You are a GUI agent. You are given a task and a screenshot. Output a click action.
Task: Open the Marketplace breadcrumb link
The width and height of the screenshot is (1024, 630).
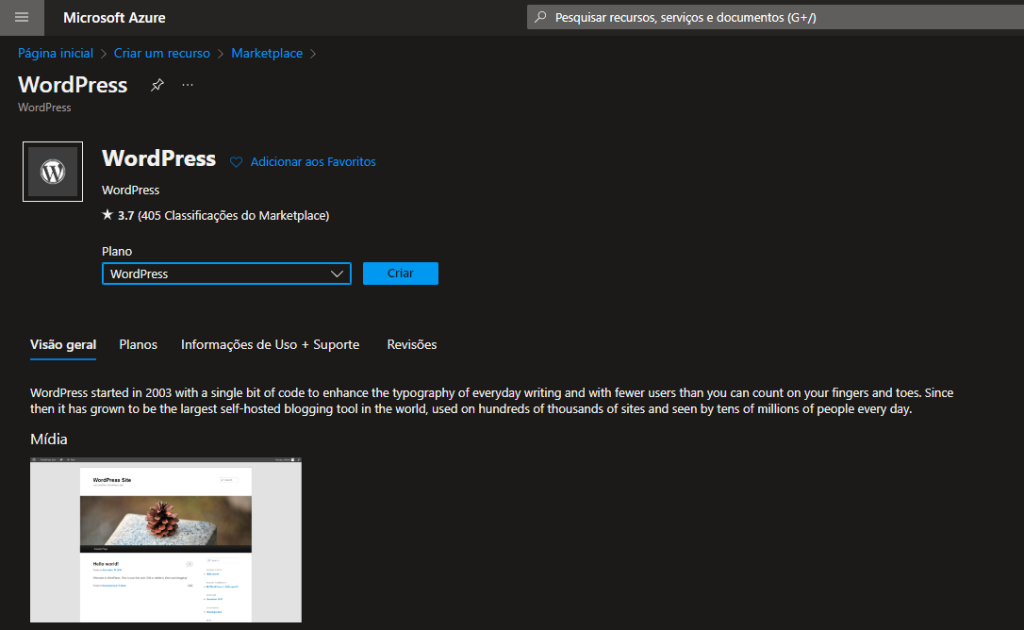267,54
